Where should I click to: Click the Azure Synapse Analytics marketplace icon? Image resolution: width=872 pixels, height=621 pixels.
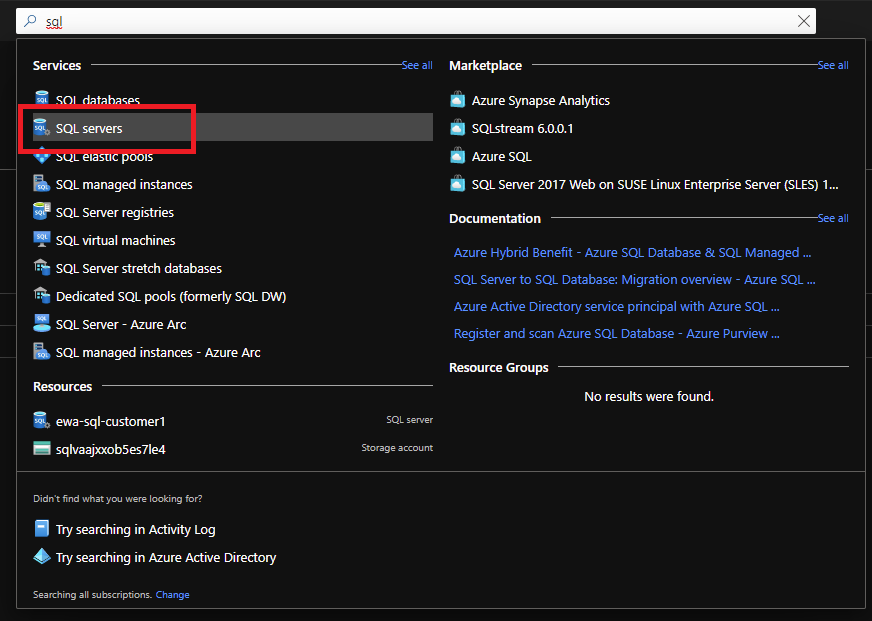[x=457, y=100]
